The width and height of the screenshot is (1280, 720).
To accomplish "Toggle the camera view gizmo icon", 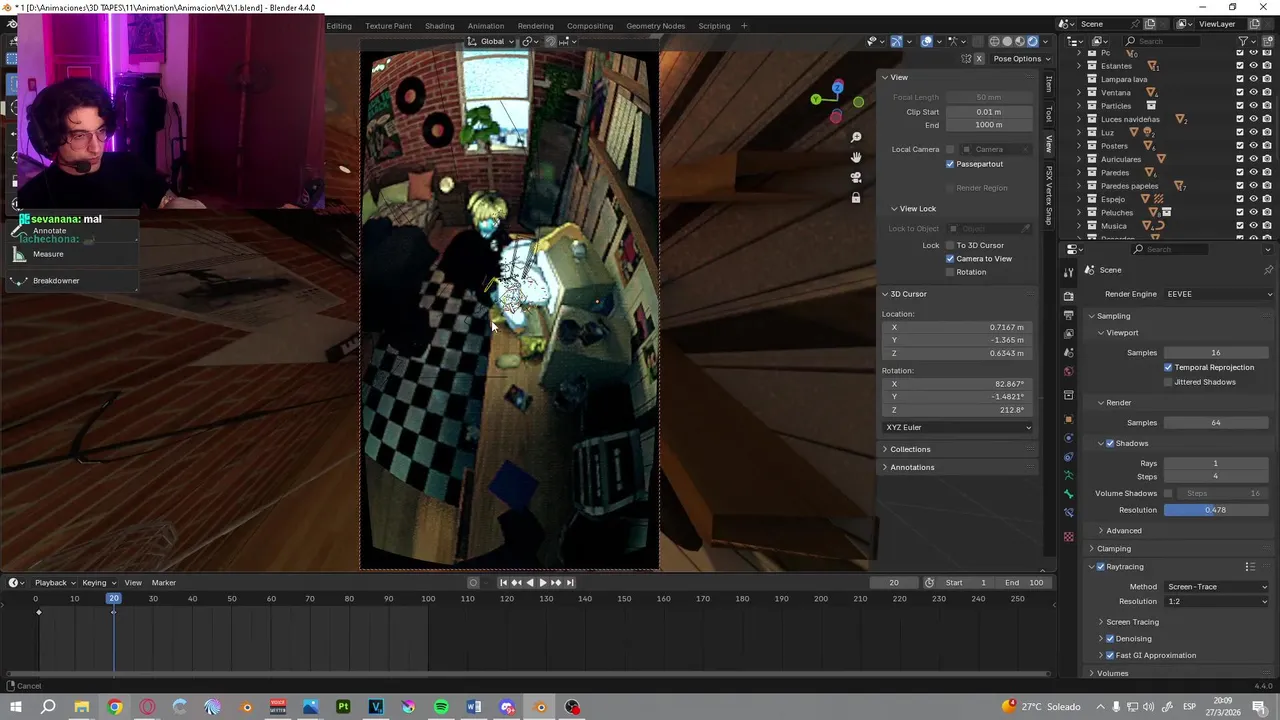I will pos(856,177).
